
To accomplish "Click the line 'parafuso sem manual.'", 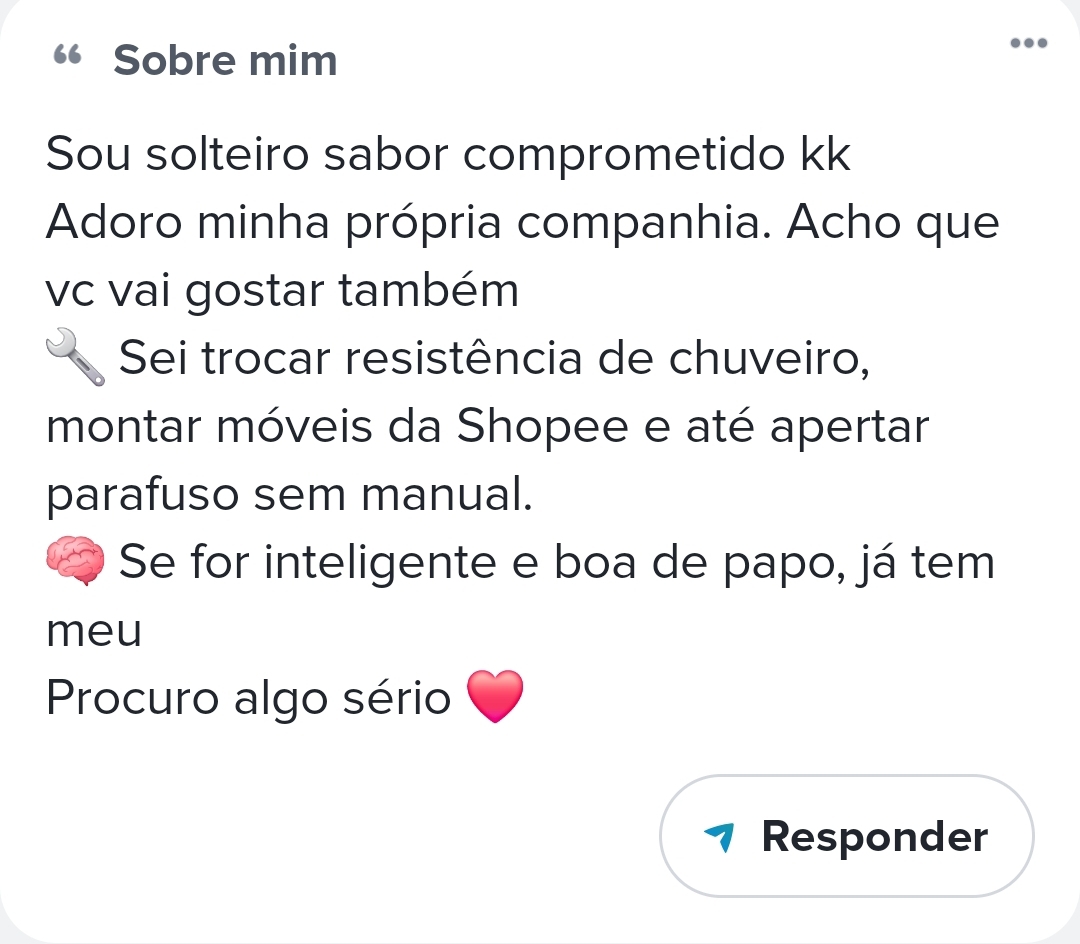I will point(289,495).
